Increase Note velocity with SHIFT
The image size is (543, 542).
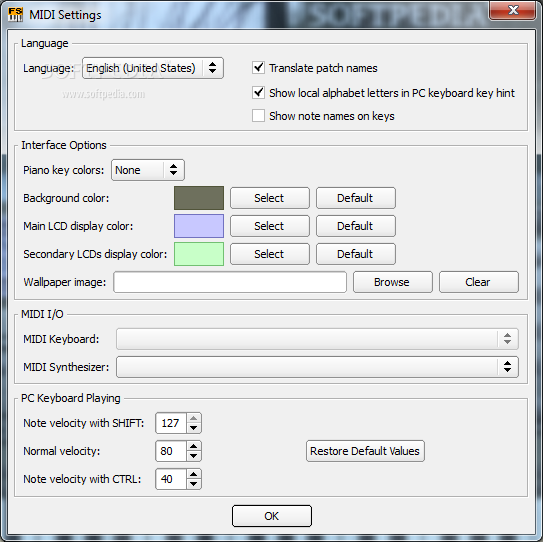click(x=194, y=418)
